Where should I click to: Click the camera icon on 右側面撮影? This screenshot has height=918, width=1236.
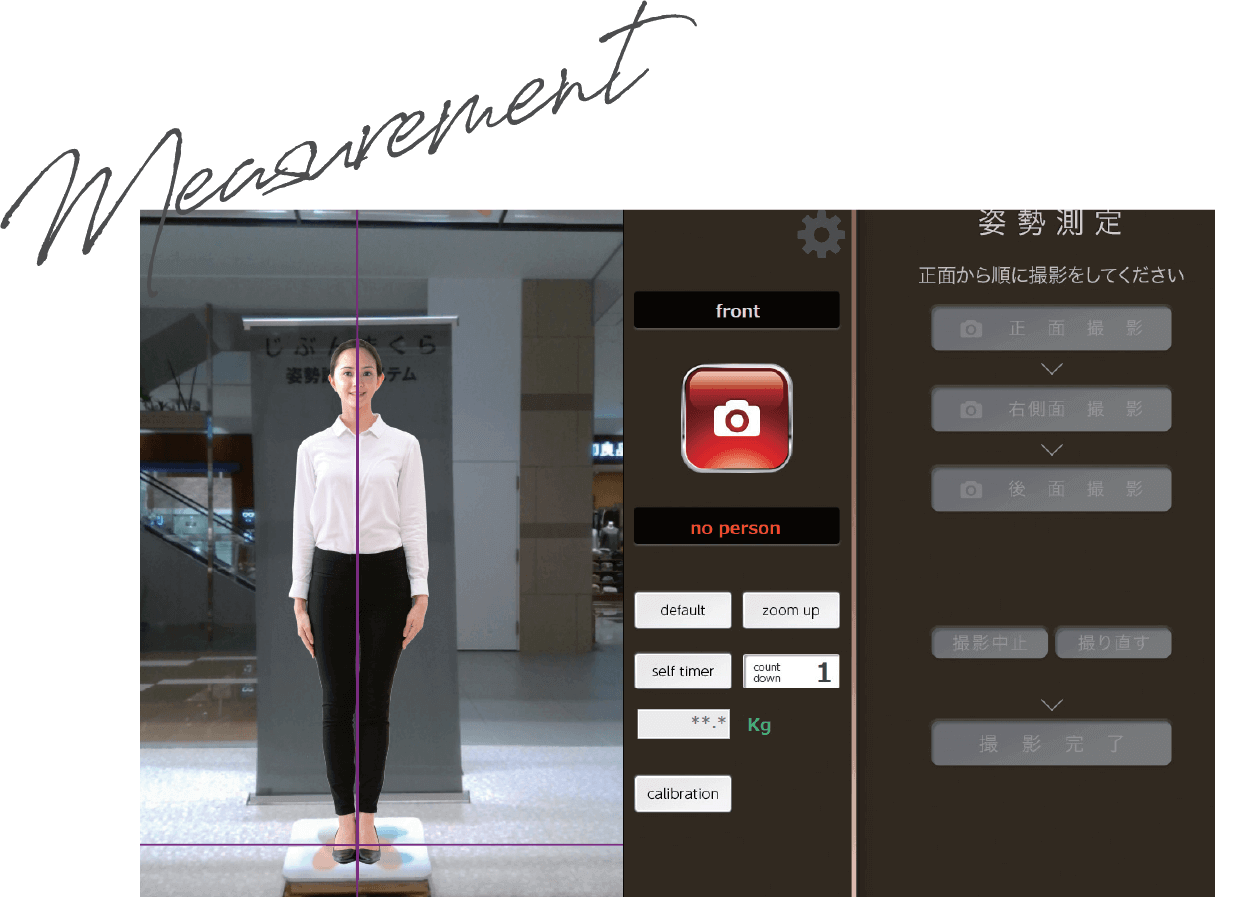(970, 410)
